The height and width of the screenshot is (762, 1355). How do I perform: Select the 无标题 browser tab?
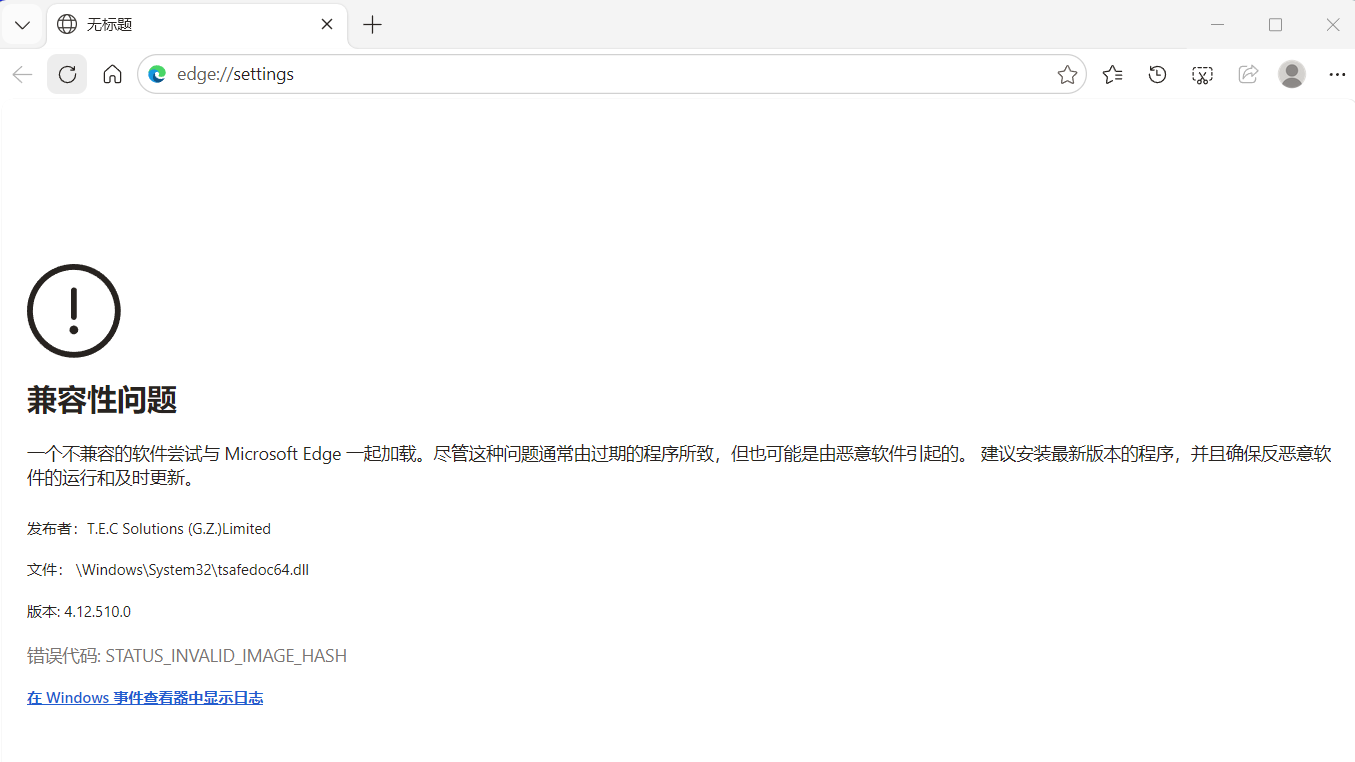click(197, 25)
